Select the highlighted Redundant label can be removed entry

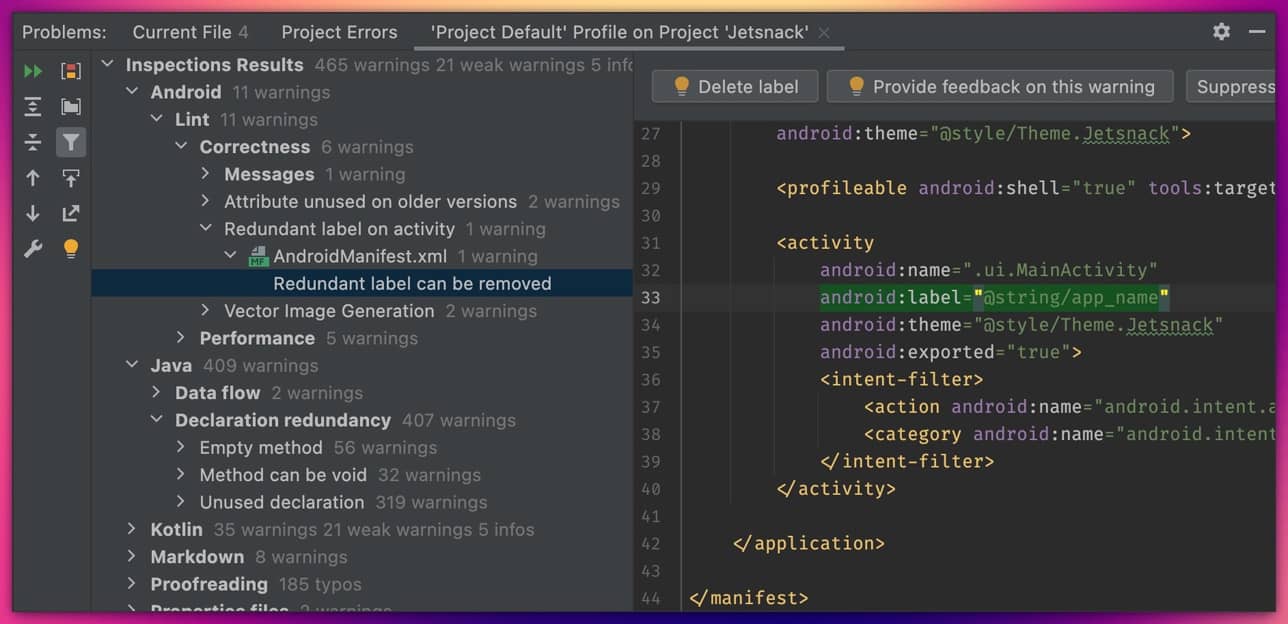pos(412,283)
